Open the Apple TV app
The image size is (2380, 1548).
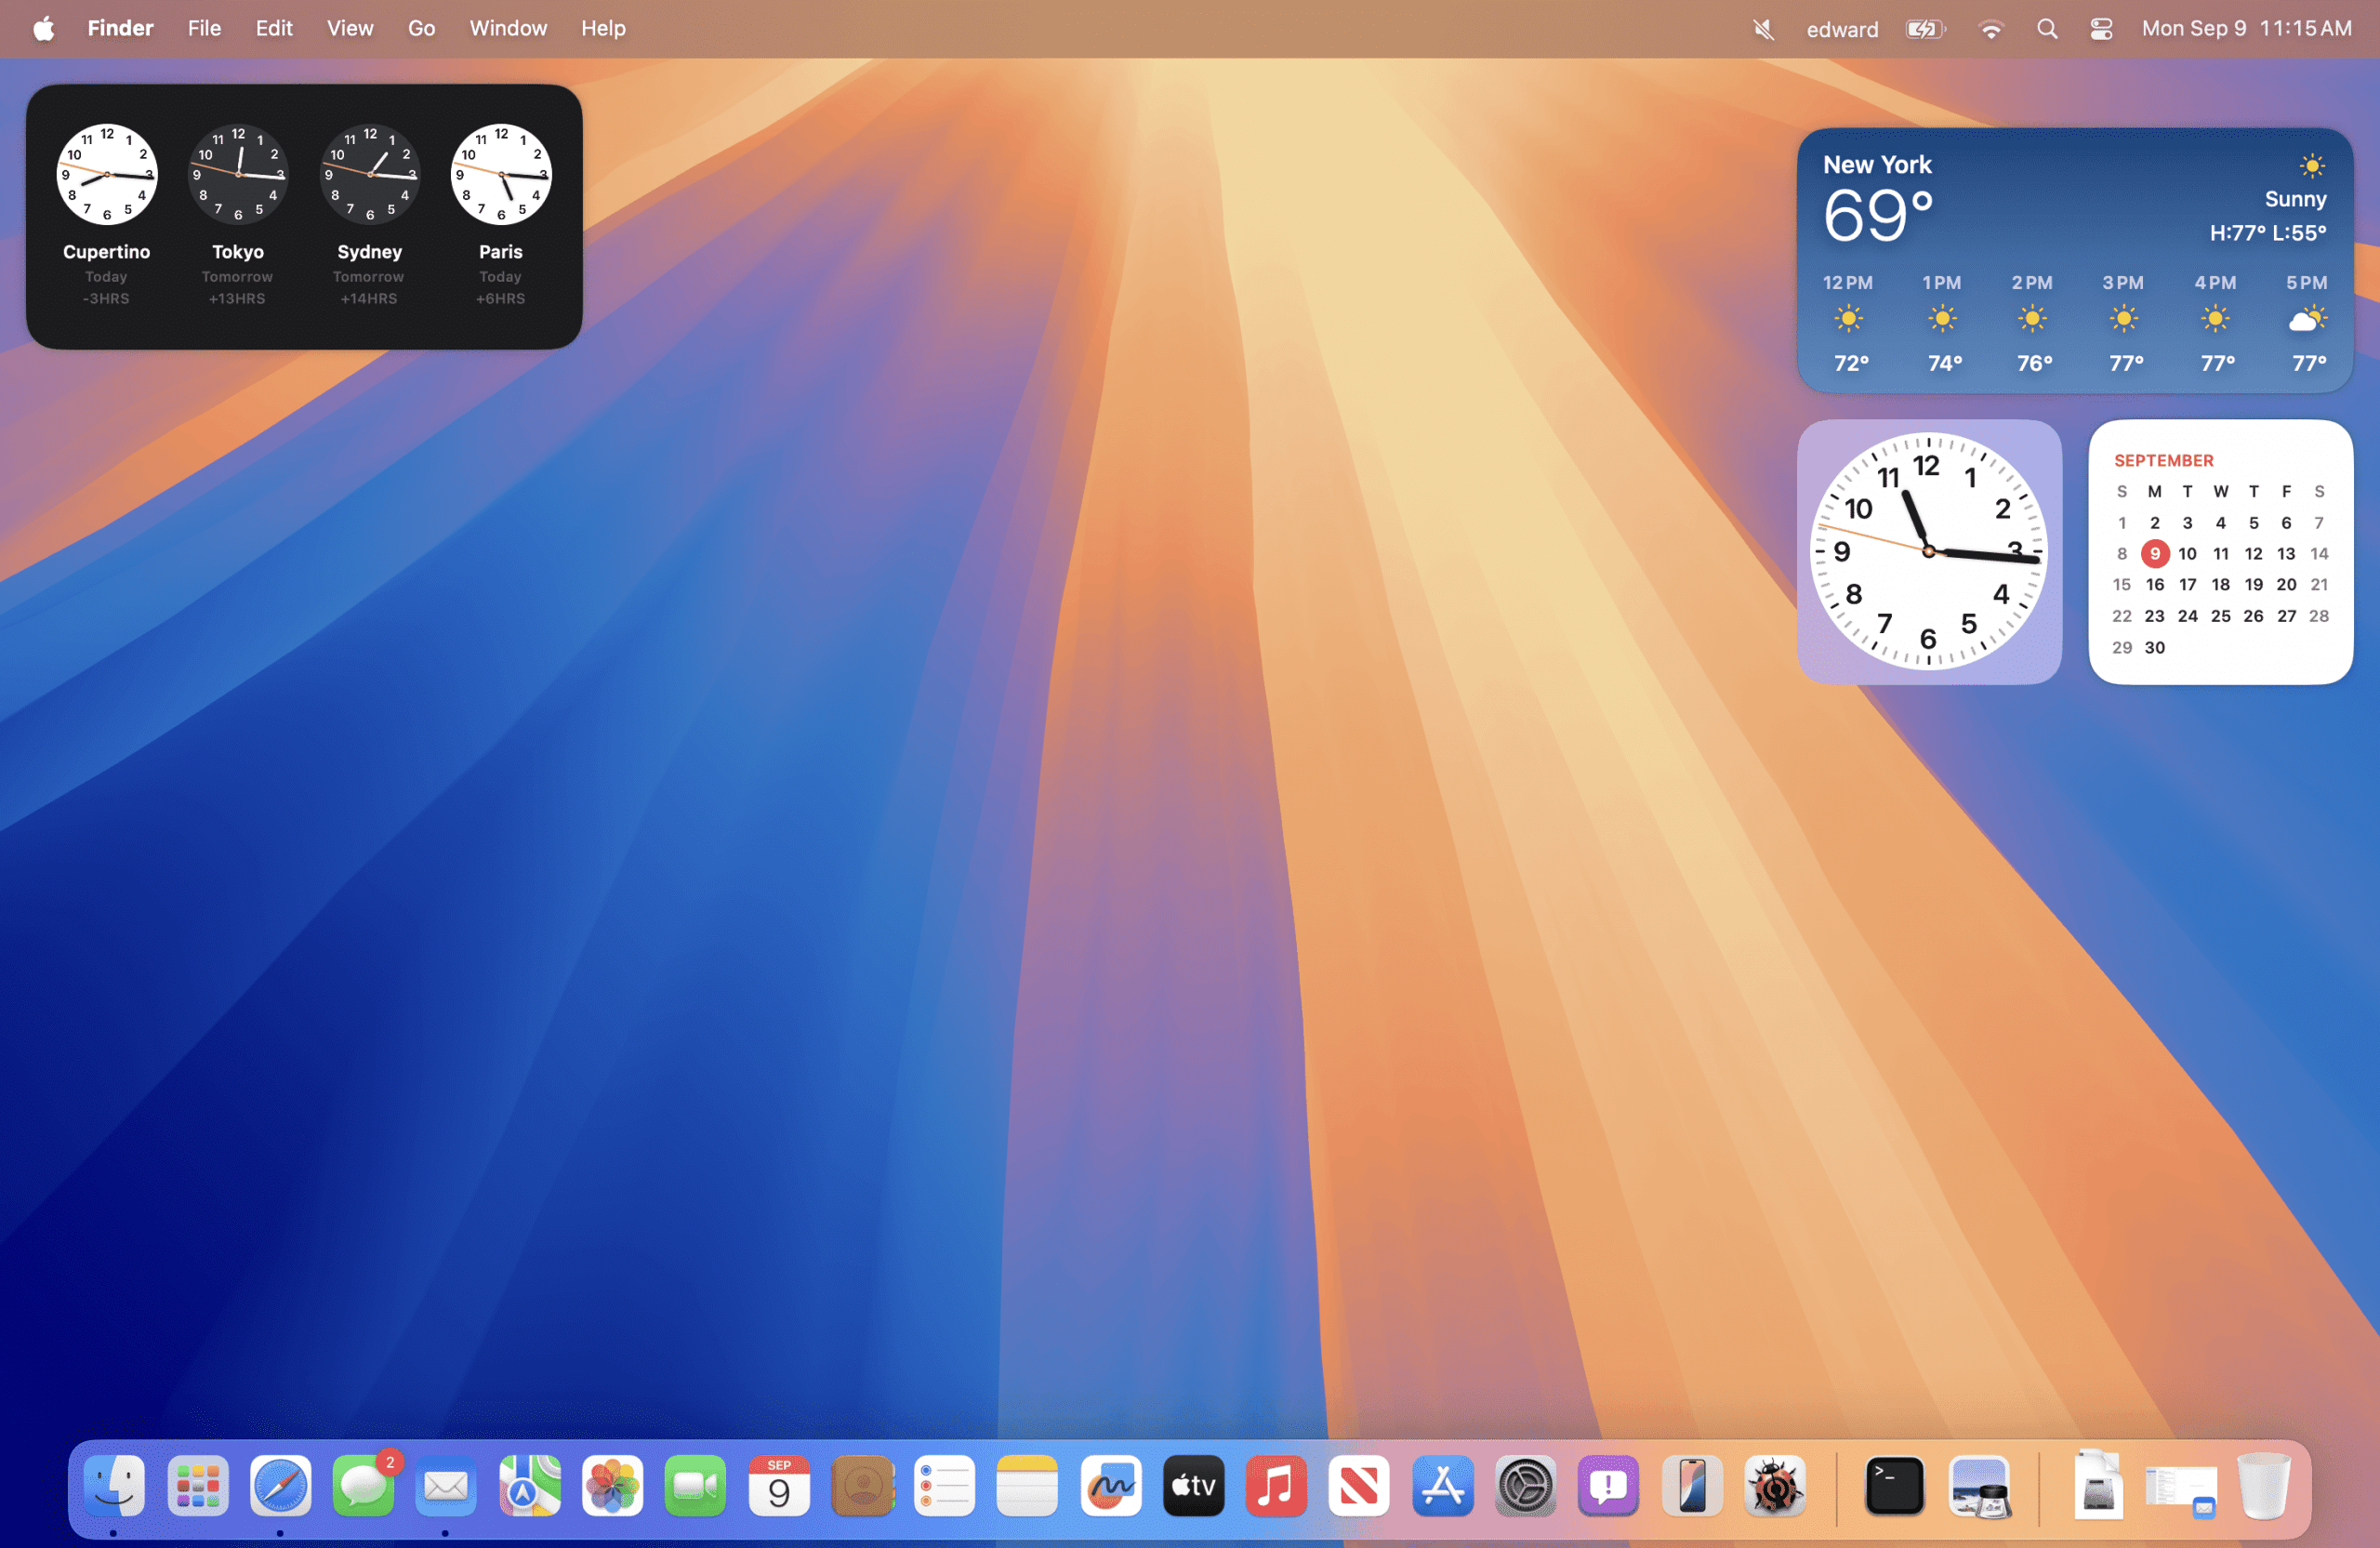coord(1193,1485)
